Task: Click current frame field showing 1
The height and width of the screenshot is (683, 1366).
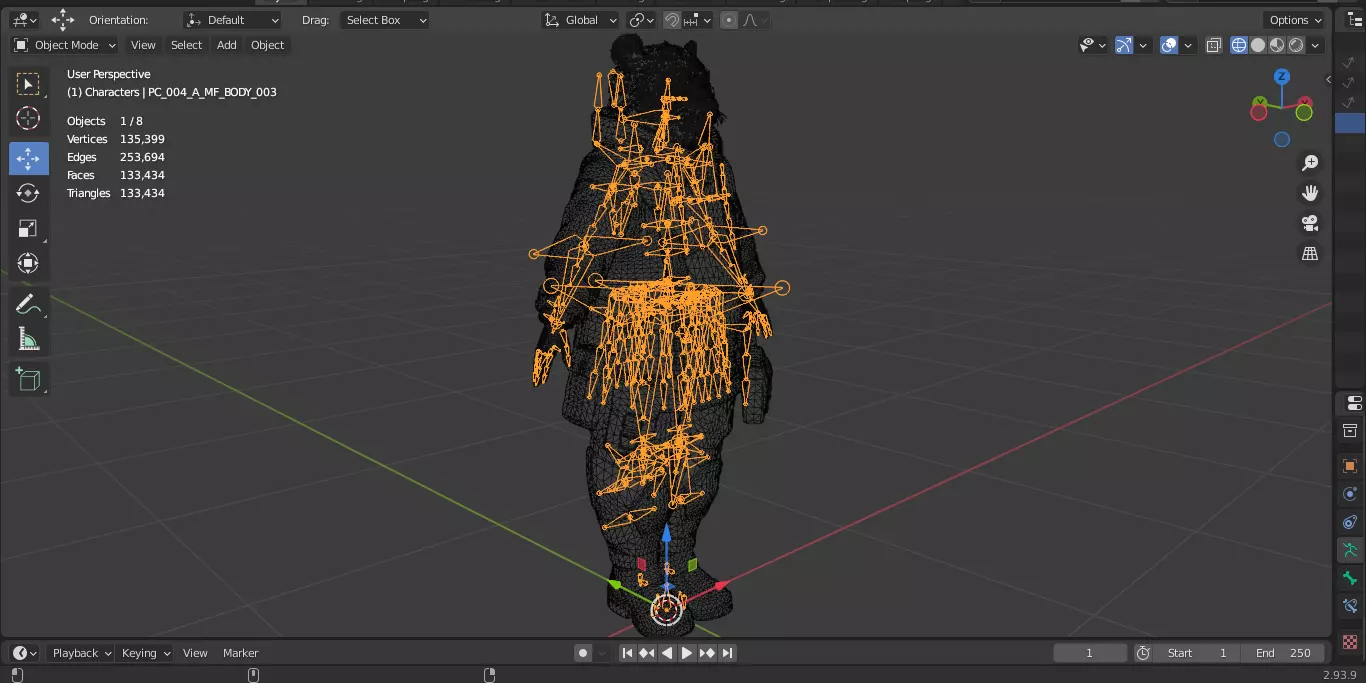Action: (1090, 653)
